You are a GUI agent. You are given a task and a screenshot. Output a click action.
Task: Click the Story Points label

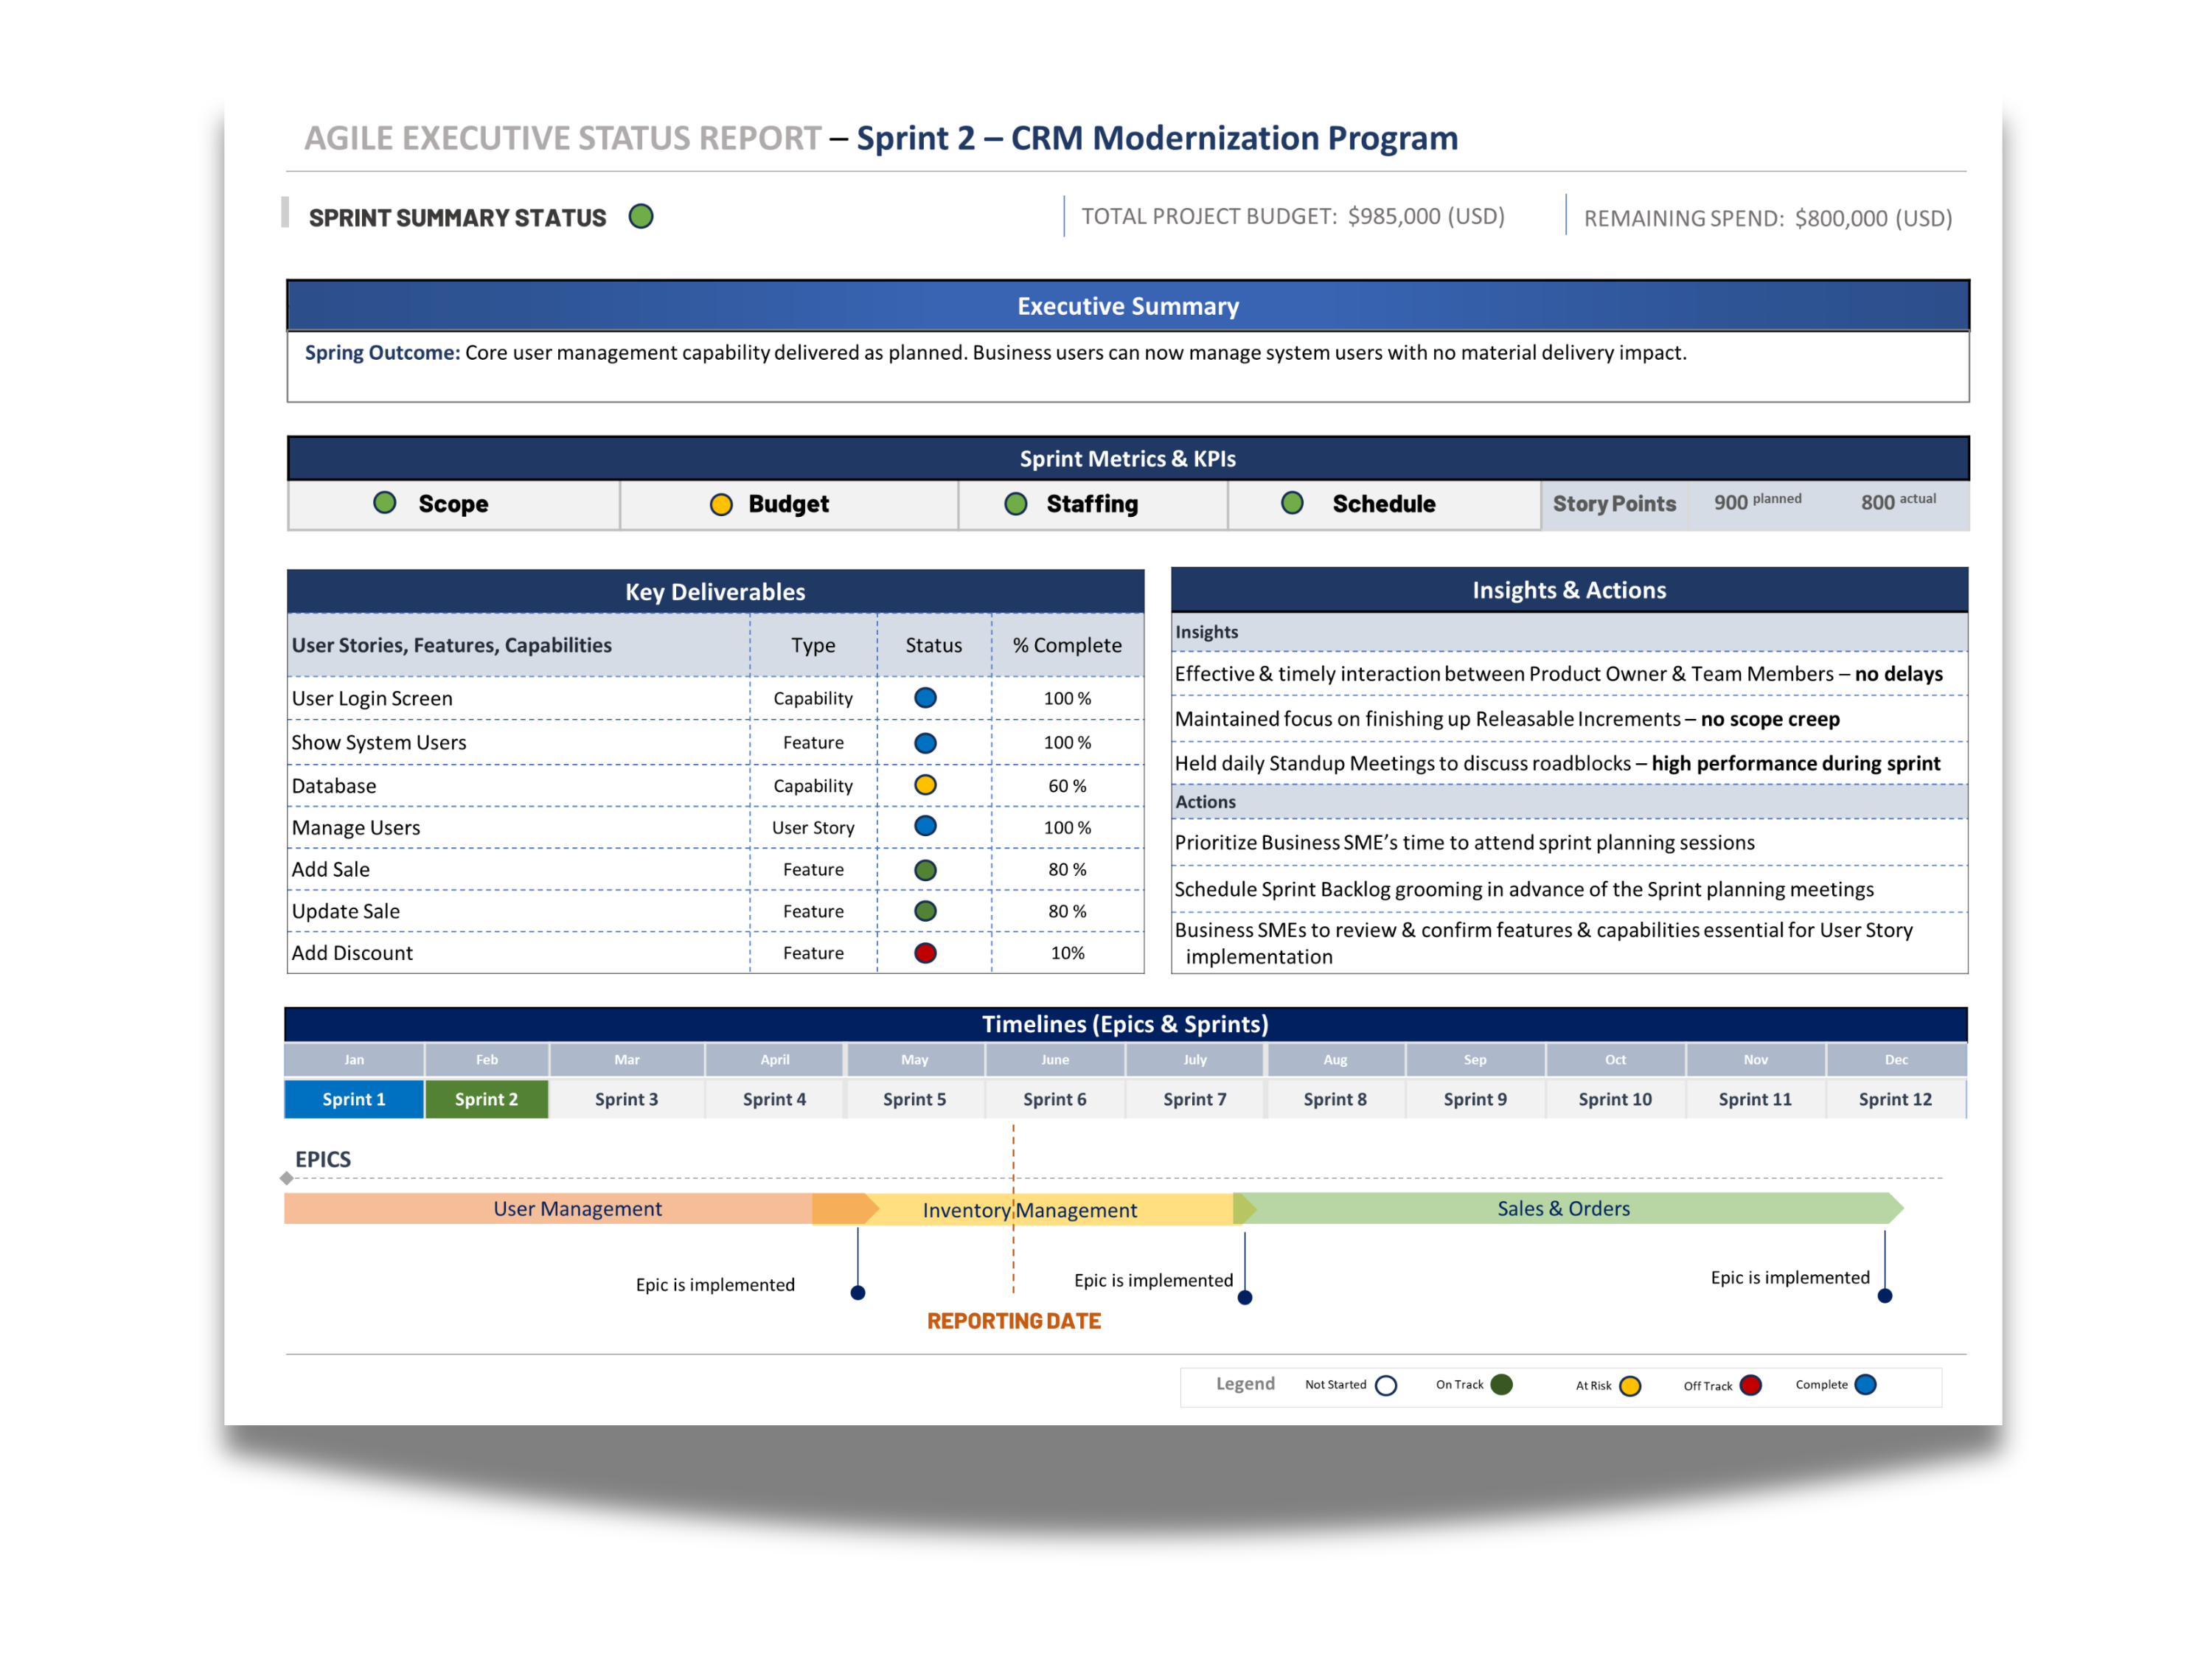coord(1614,504)
